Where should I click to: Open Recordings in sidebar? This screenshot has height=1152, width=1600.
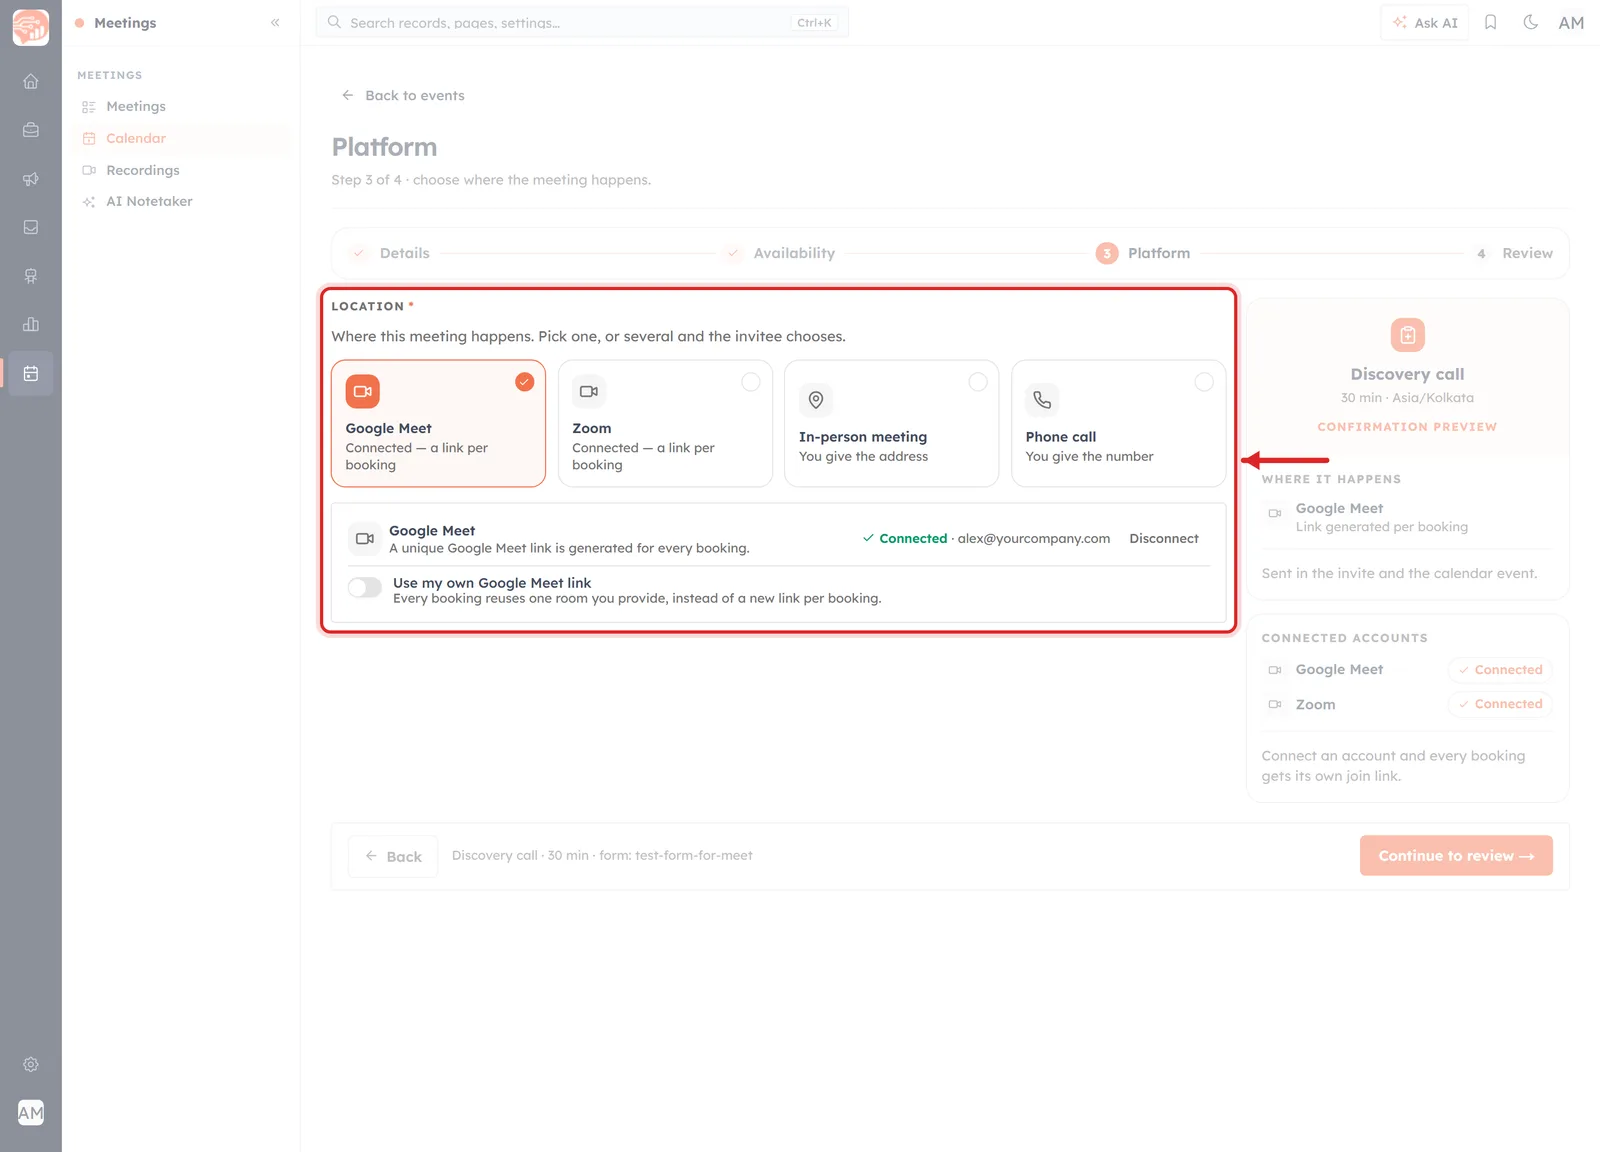(x=142, y=170)
